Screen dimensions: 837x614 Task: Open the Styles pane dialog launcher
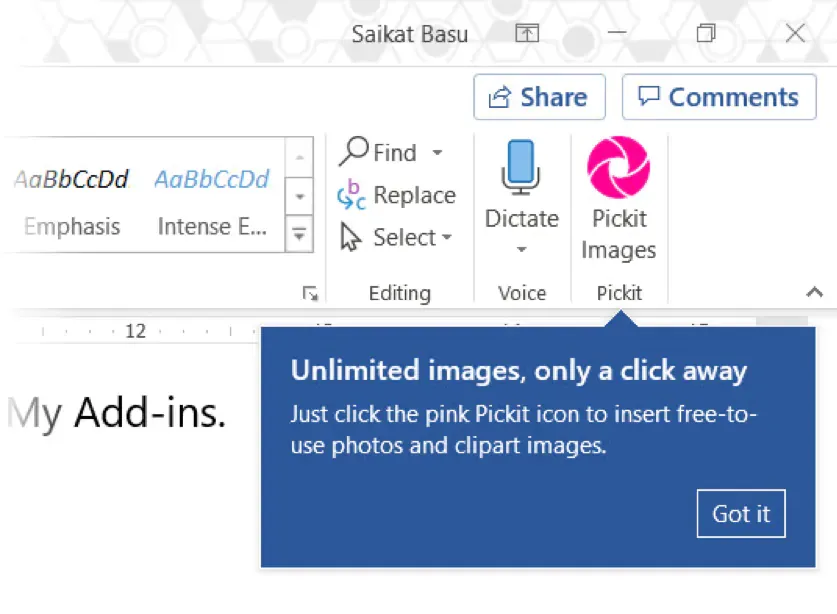310,293
